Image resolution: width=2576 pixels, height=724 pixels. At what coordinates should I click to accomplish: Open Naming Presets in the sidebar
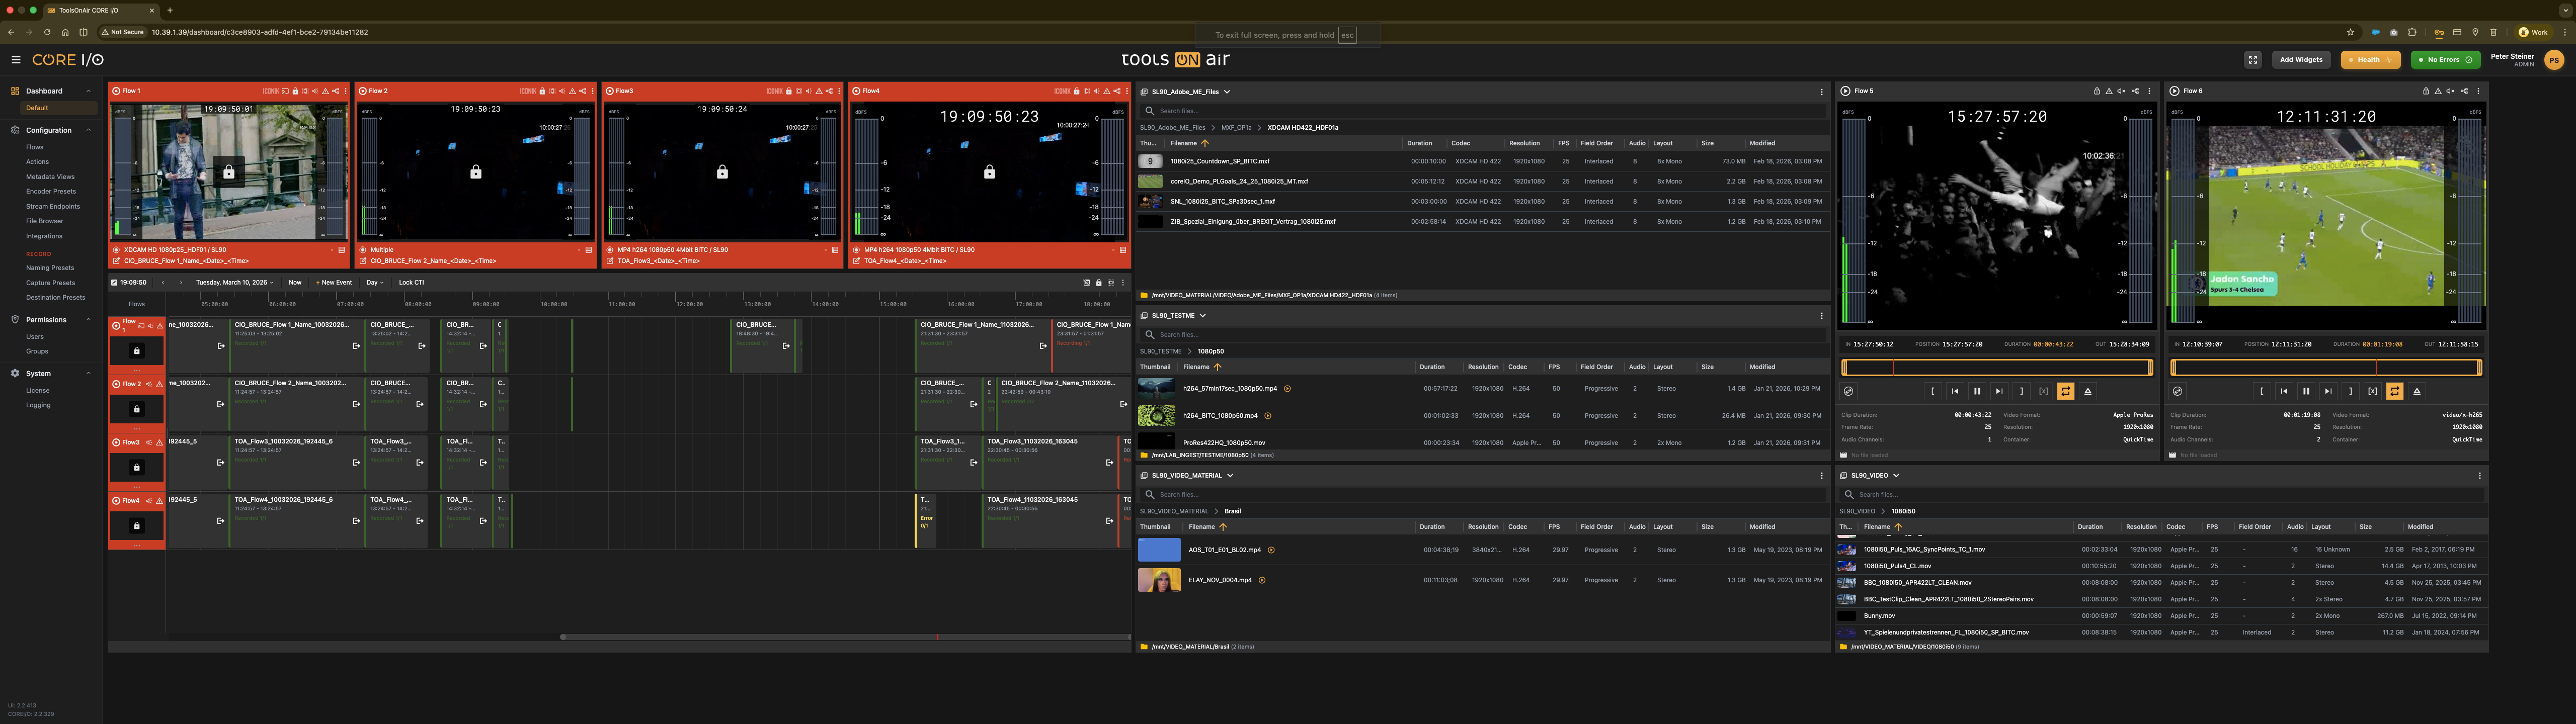pos(50,268)
